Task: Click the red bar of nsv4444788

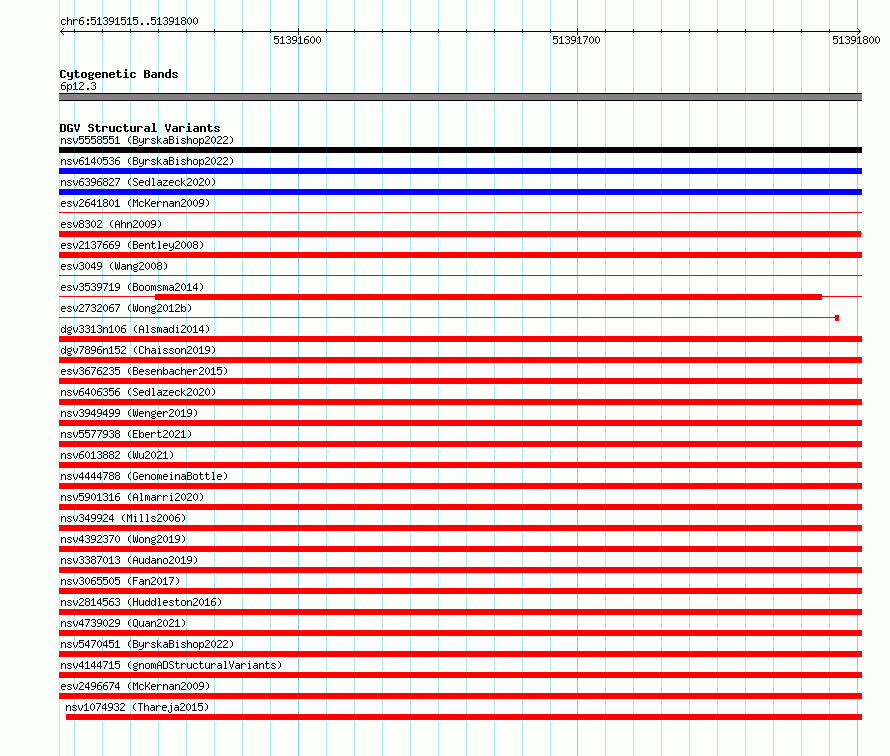Action: click(x=460, y=486)
